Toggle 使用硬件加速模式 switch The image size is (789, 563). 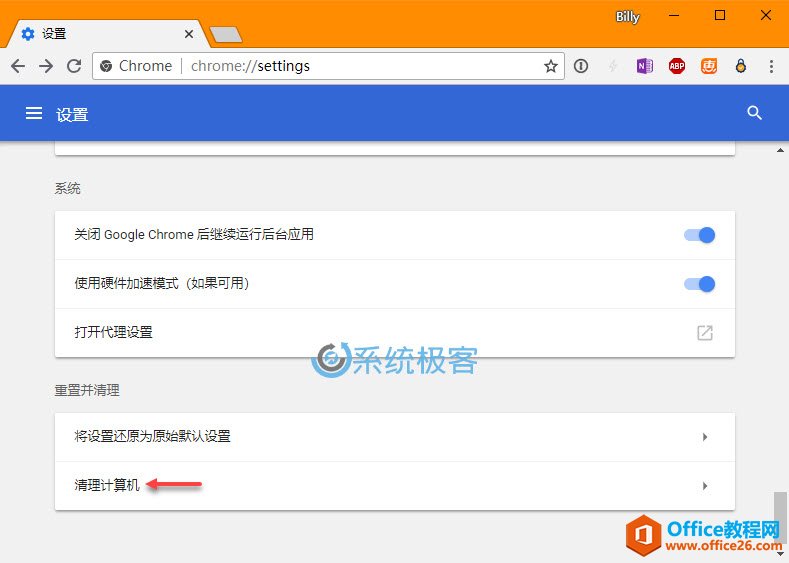click(699, 284)
